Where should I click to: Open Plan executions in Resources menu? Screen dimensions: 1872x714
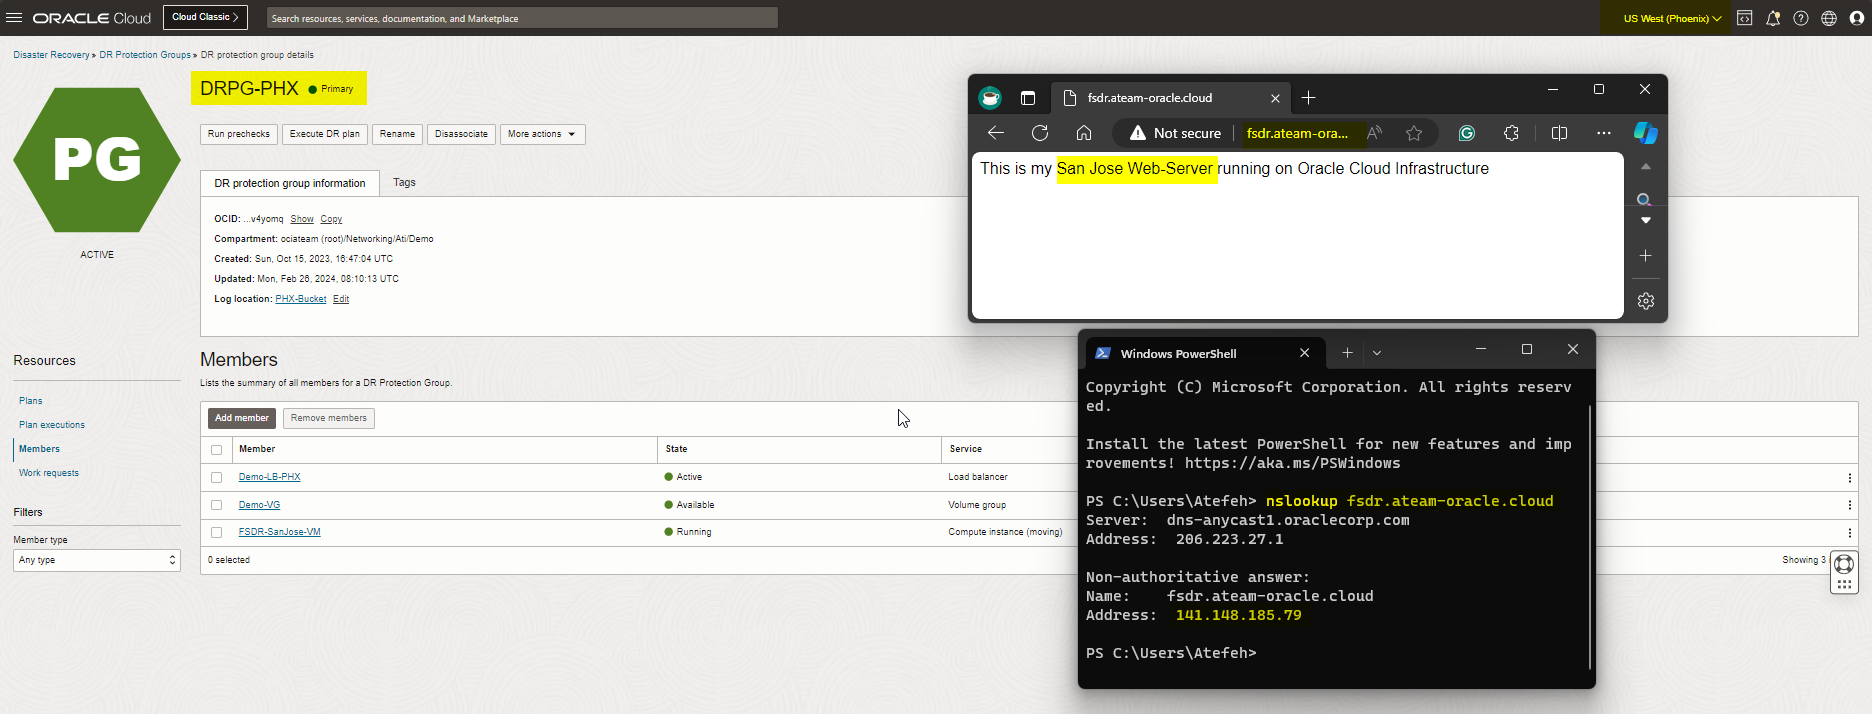[52, 425]
